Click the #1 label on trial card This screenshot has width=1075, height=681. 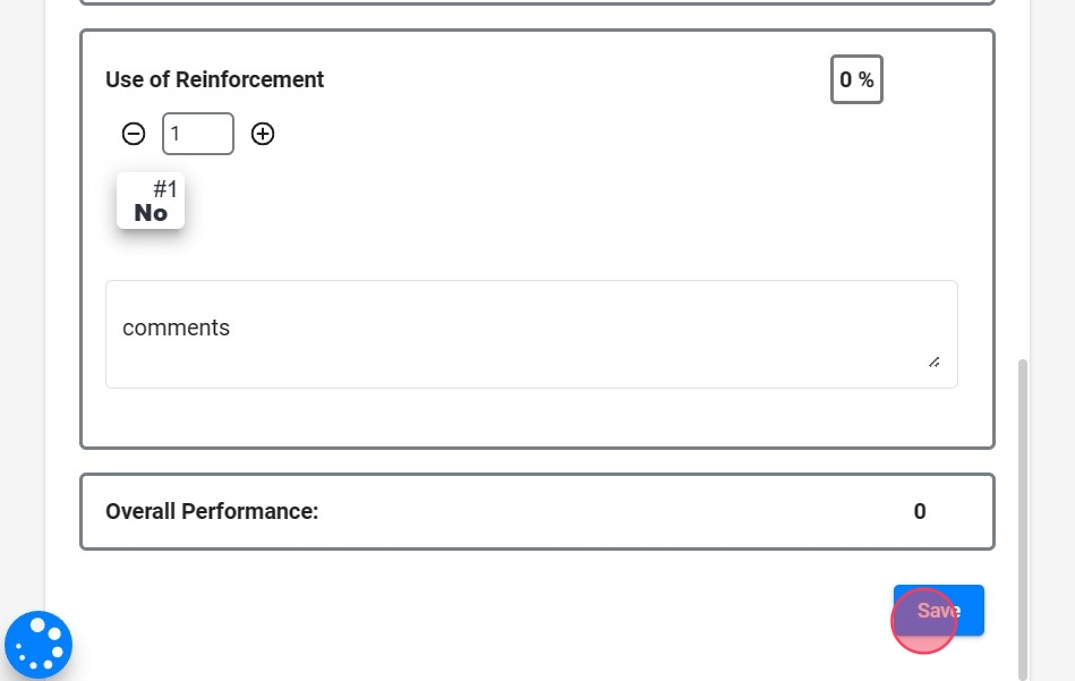[x=165, y=189]
